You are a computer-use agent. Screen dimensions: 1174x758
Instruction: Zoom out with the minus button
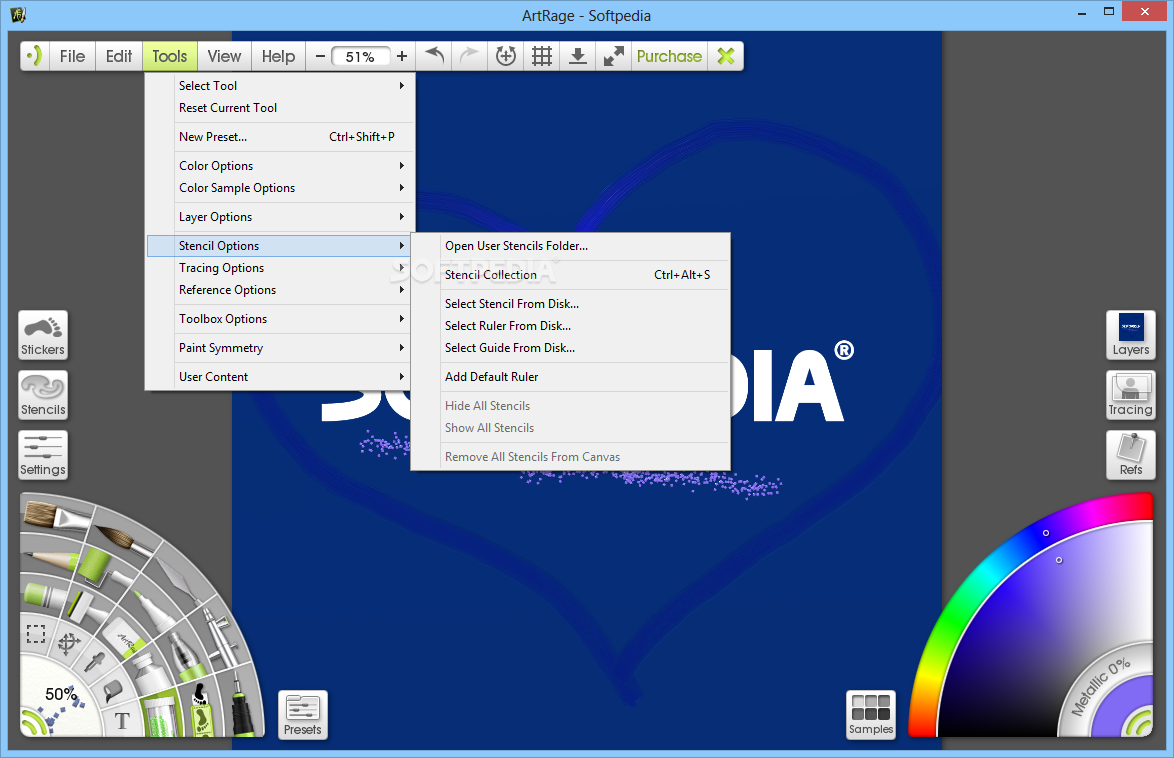(320, 56)
